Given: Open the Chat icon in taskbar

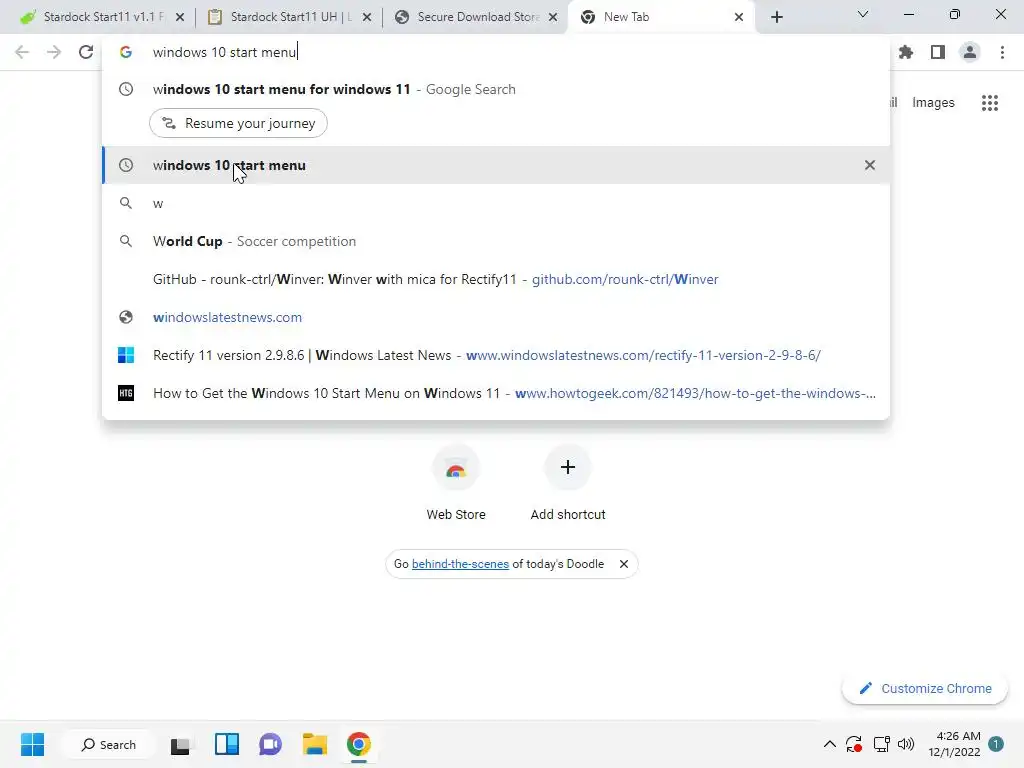Looking at the screenshot, I should 270,744.
